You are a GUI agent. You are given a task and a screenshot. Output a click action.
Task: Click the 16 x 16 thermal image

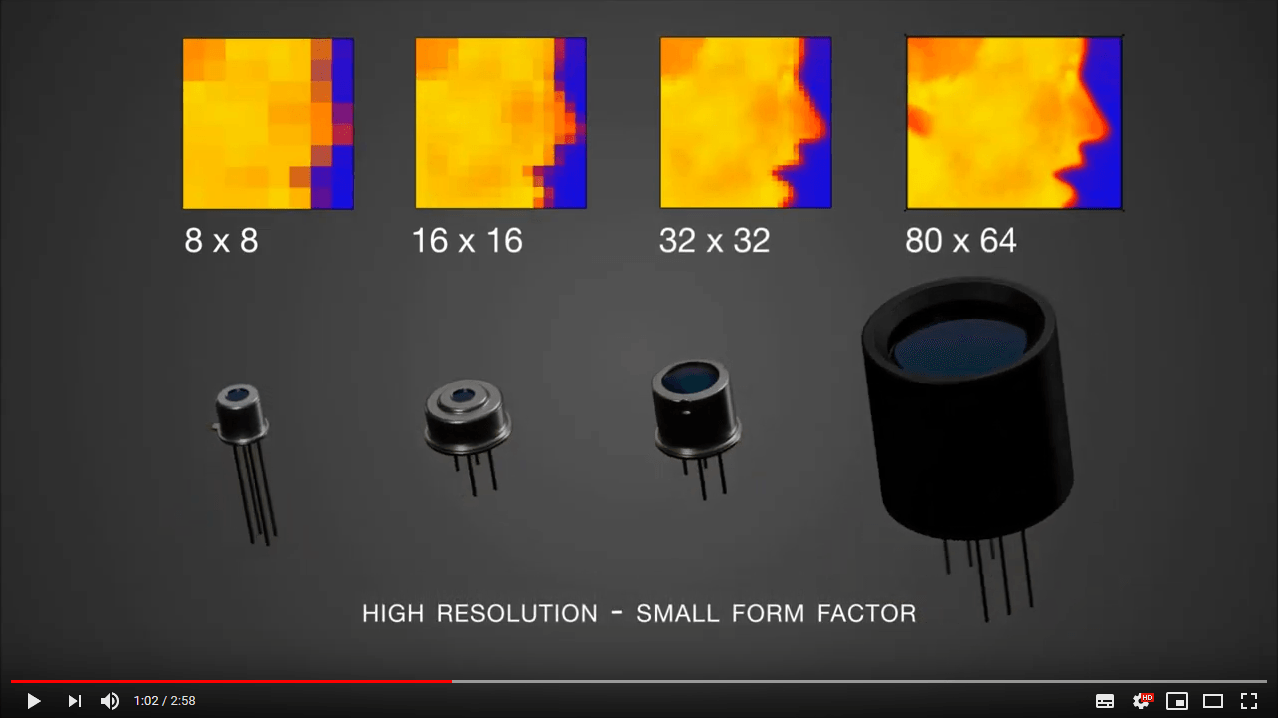(501, 123)
